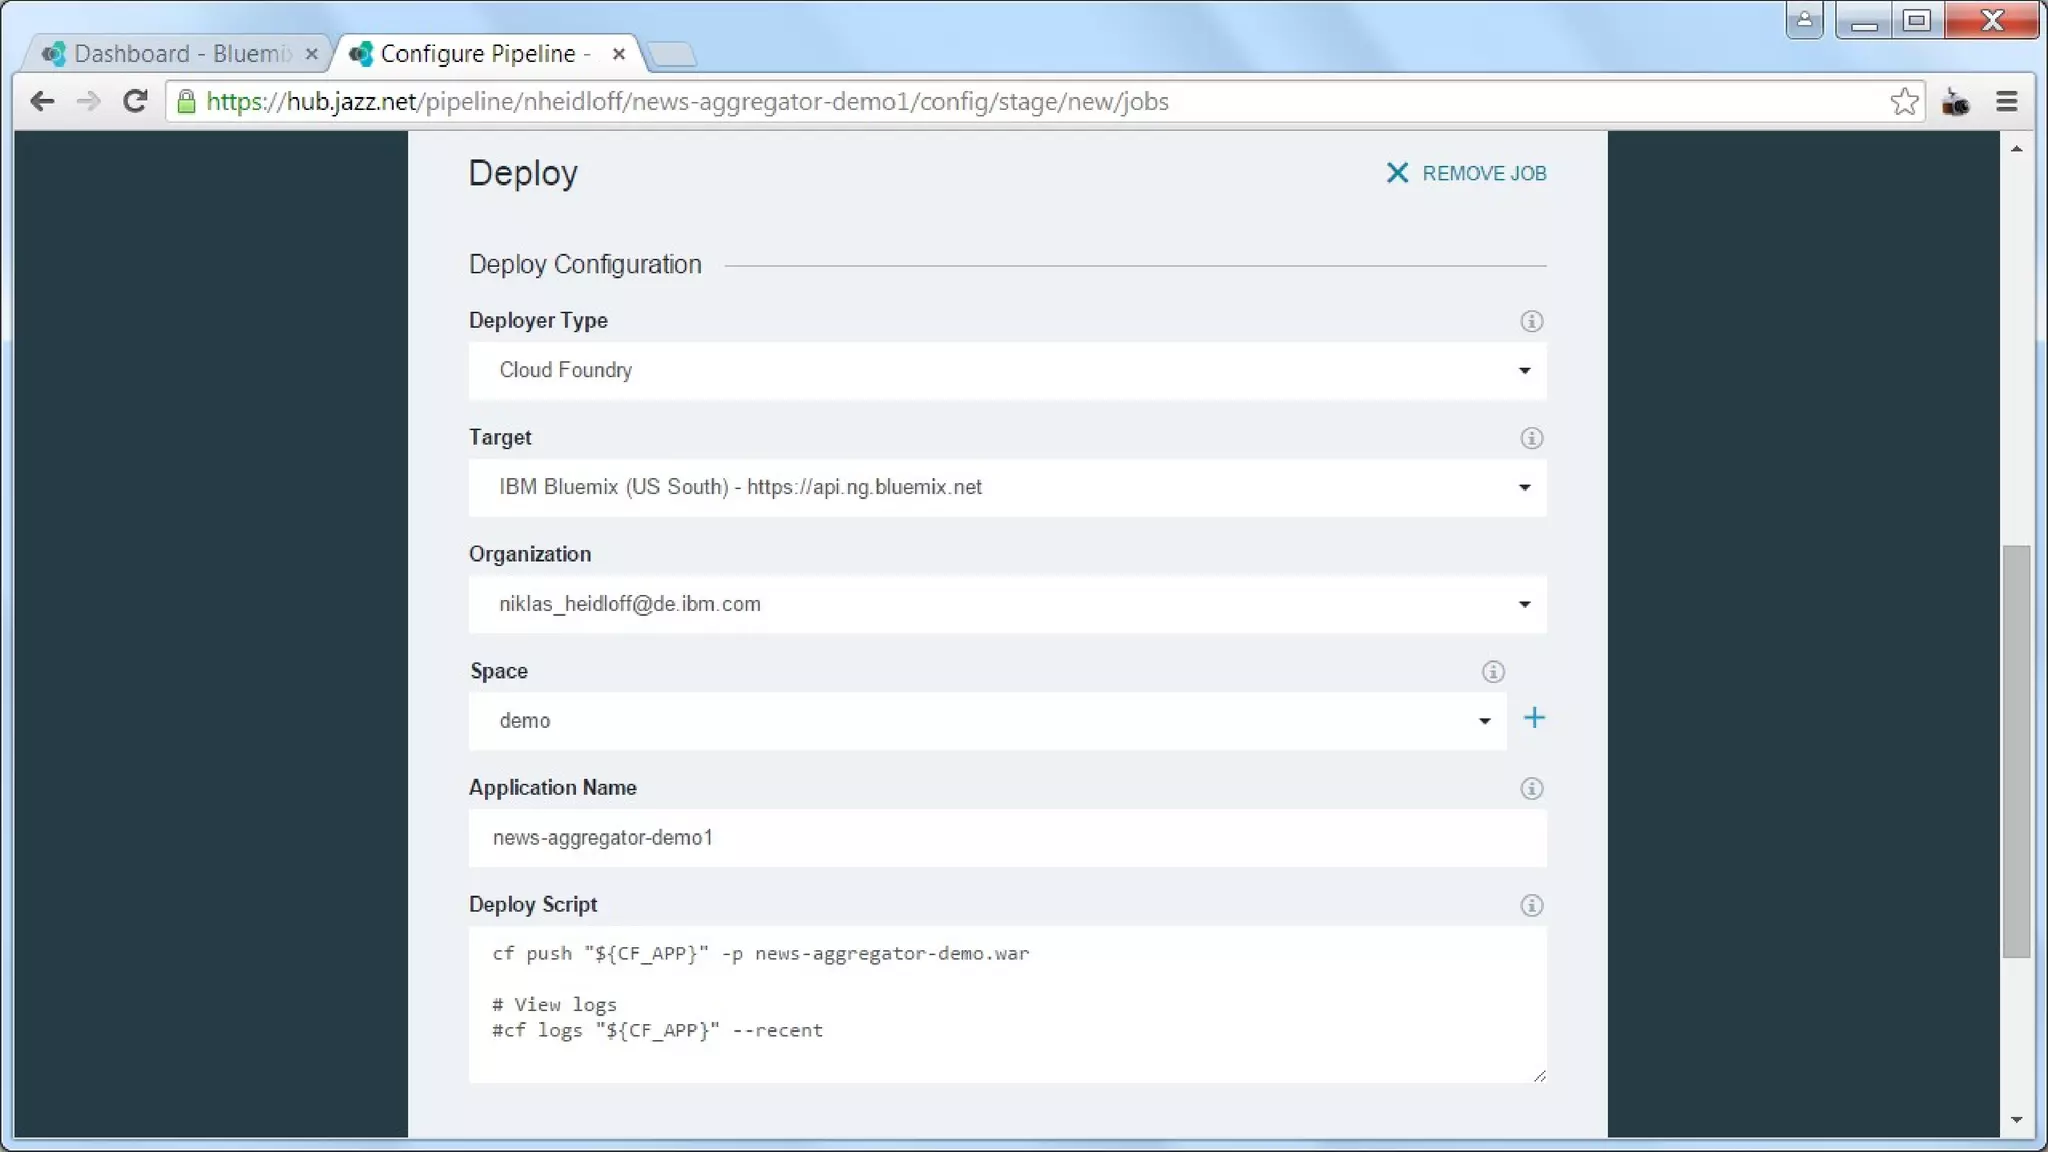Bookmark page with star icon
The image size is (2048, 1152).
[1903, 102]
